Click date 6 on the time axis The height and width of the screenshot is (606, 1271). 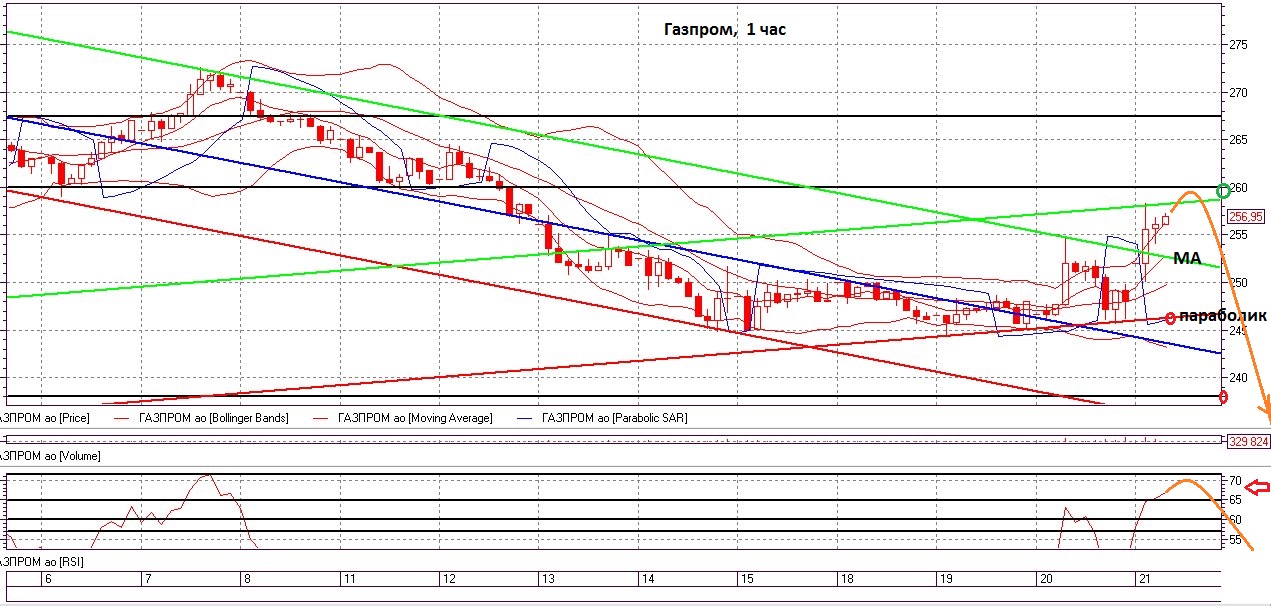[x=47, y=579]
